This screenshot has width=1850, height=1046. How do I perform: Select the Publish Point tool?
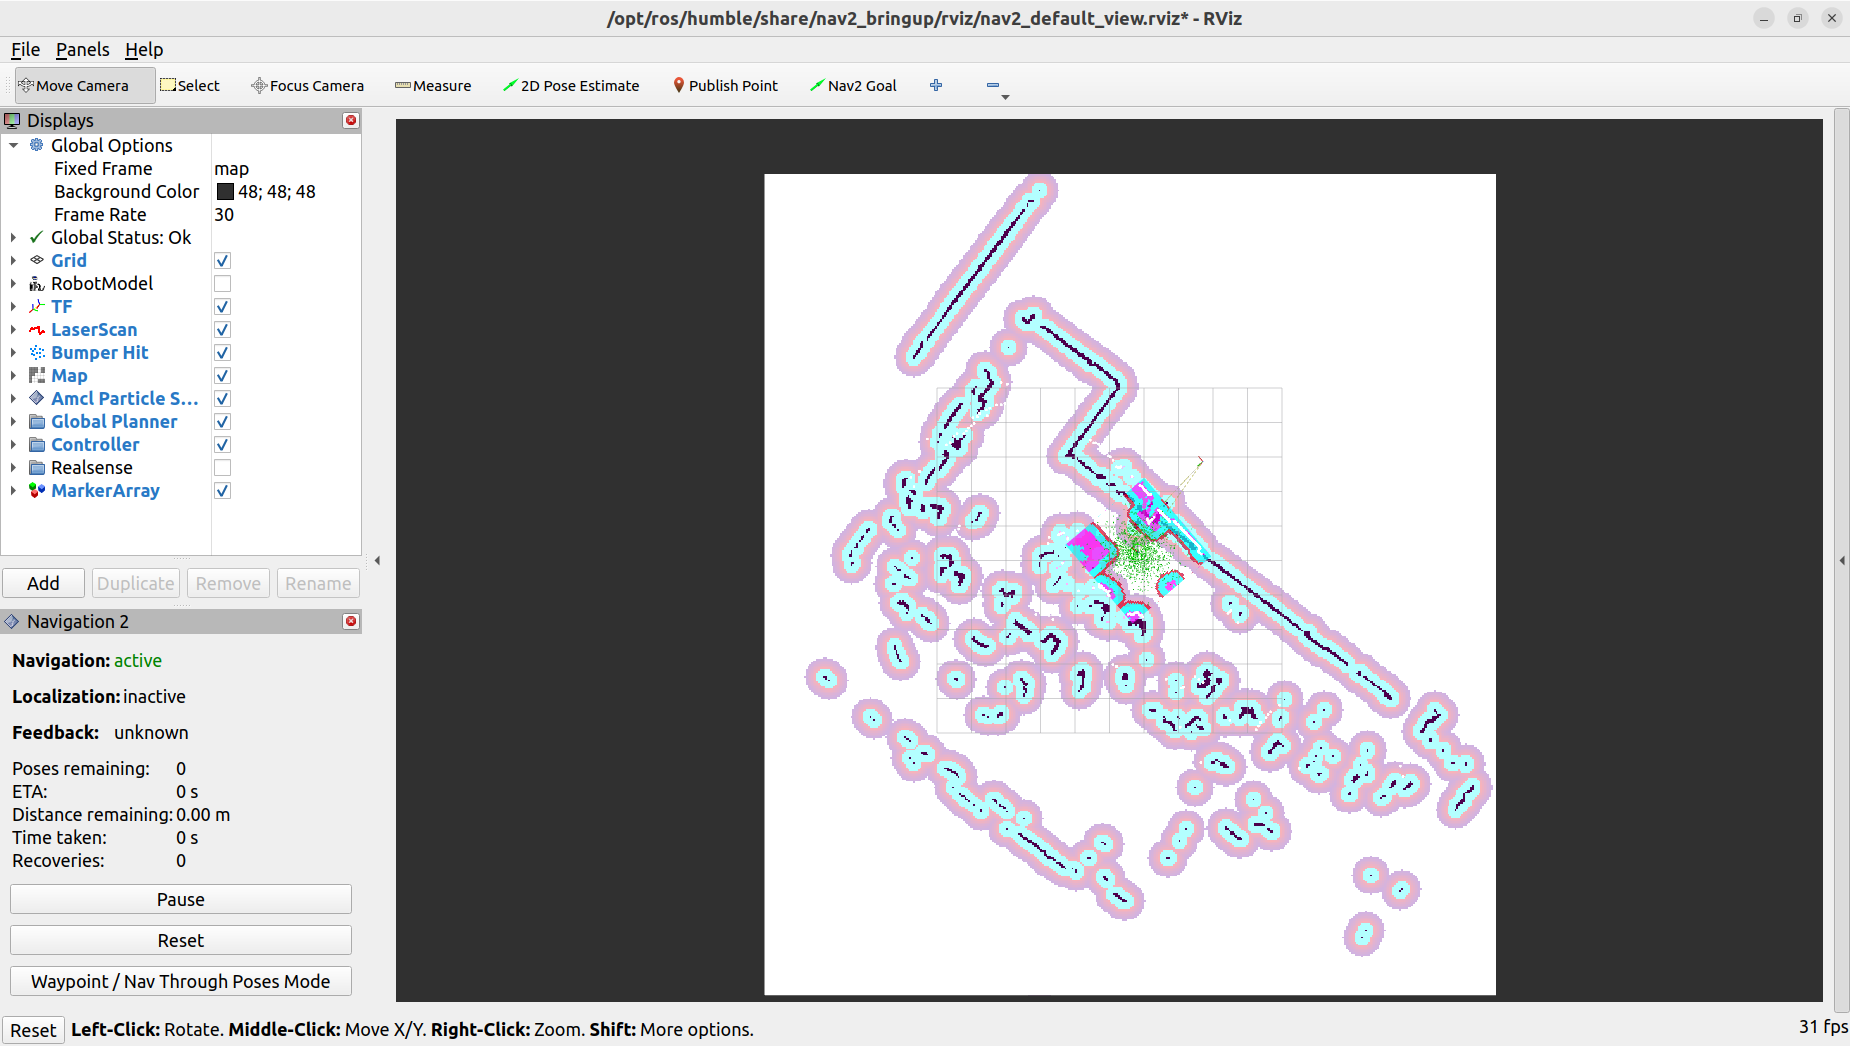tap(725, 85)
